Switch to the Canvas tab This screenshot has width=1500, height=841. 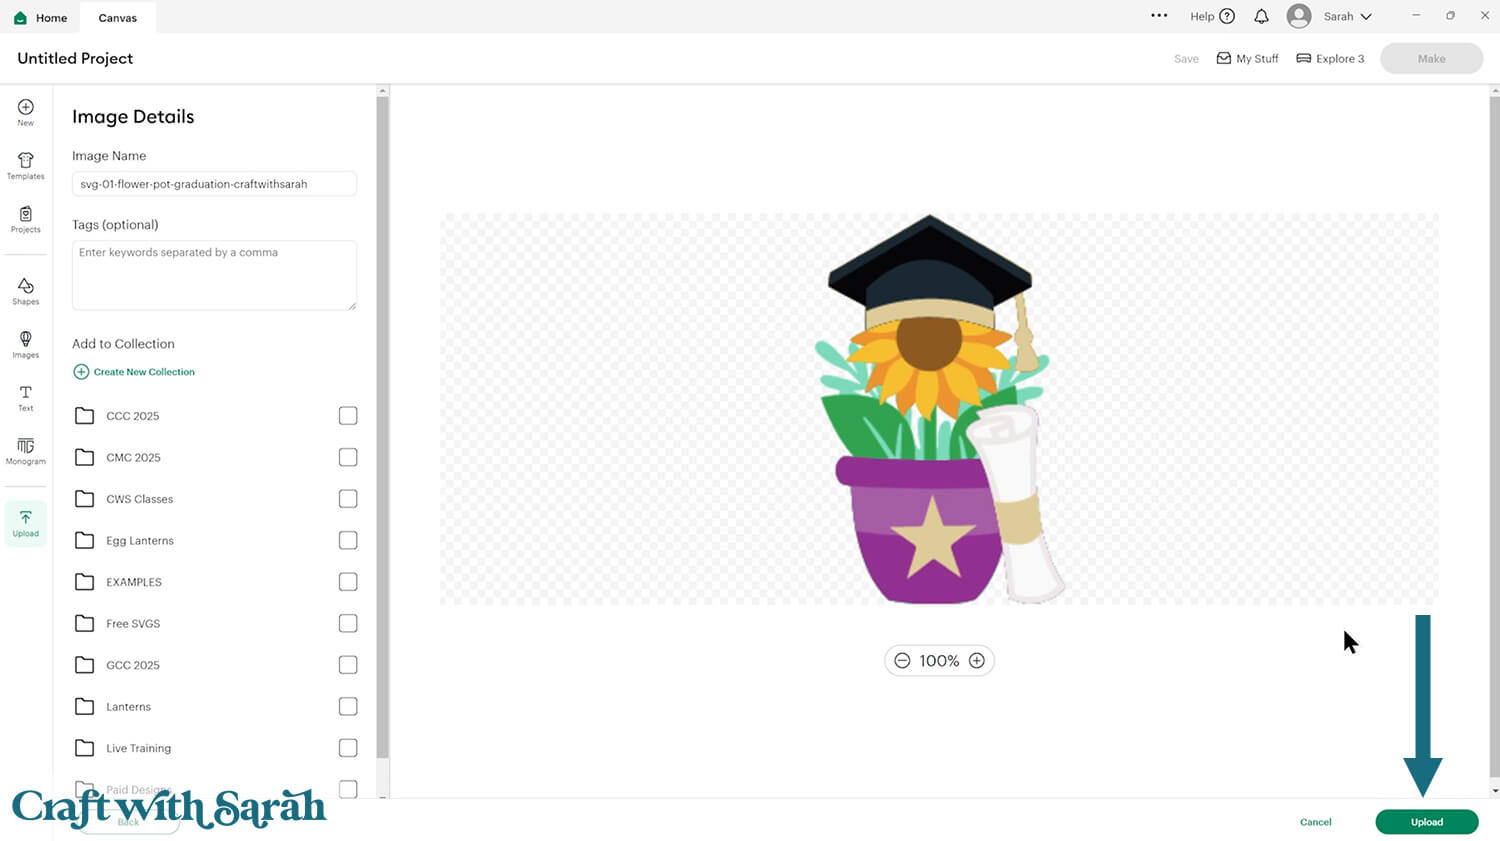click(118, 18)
